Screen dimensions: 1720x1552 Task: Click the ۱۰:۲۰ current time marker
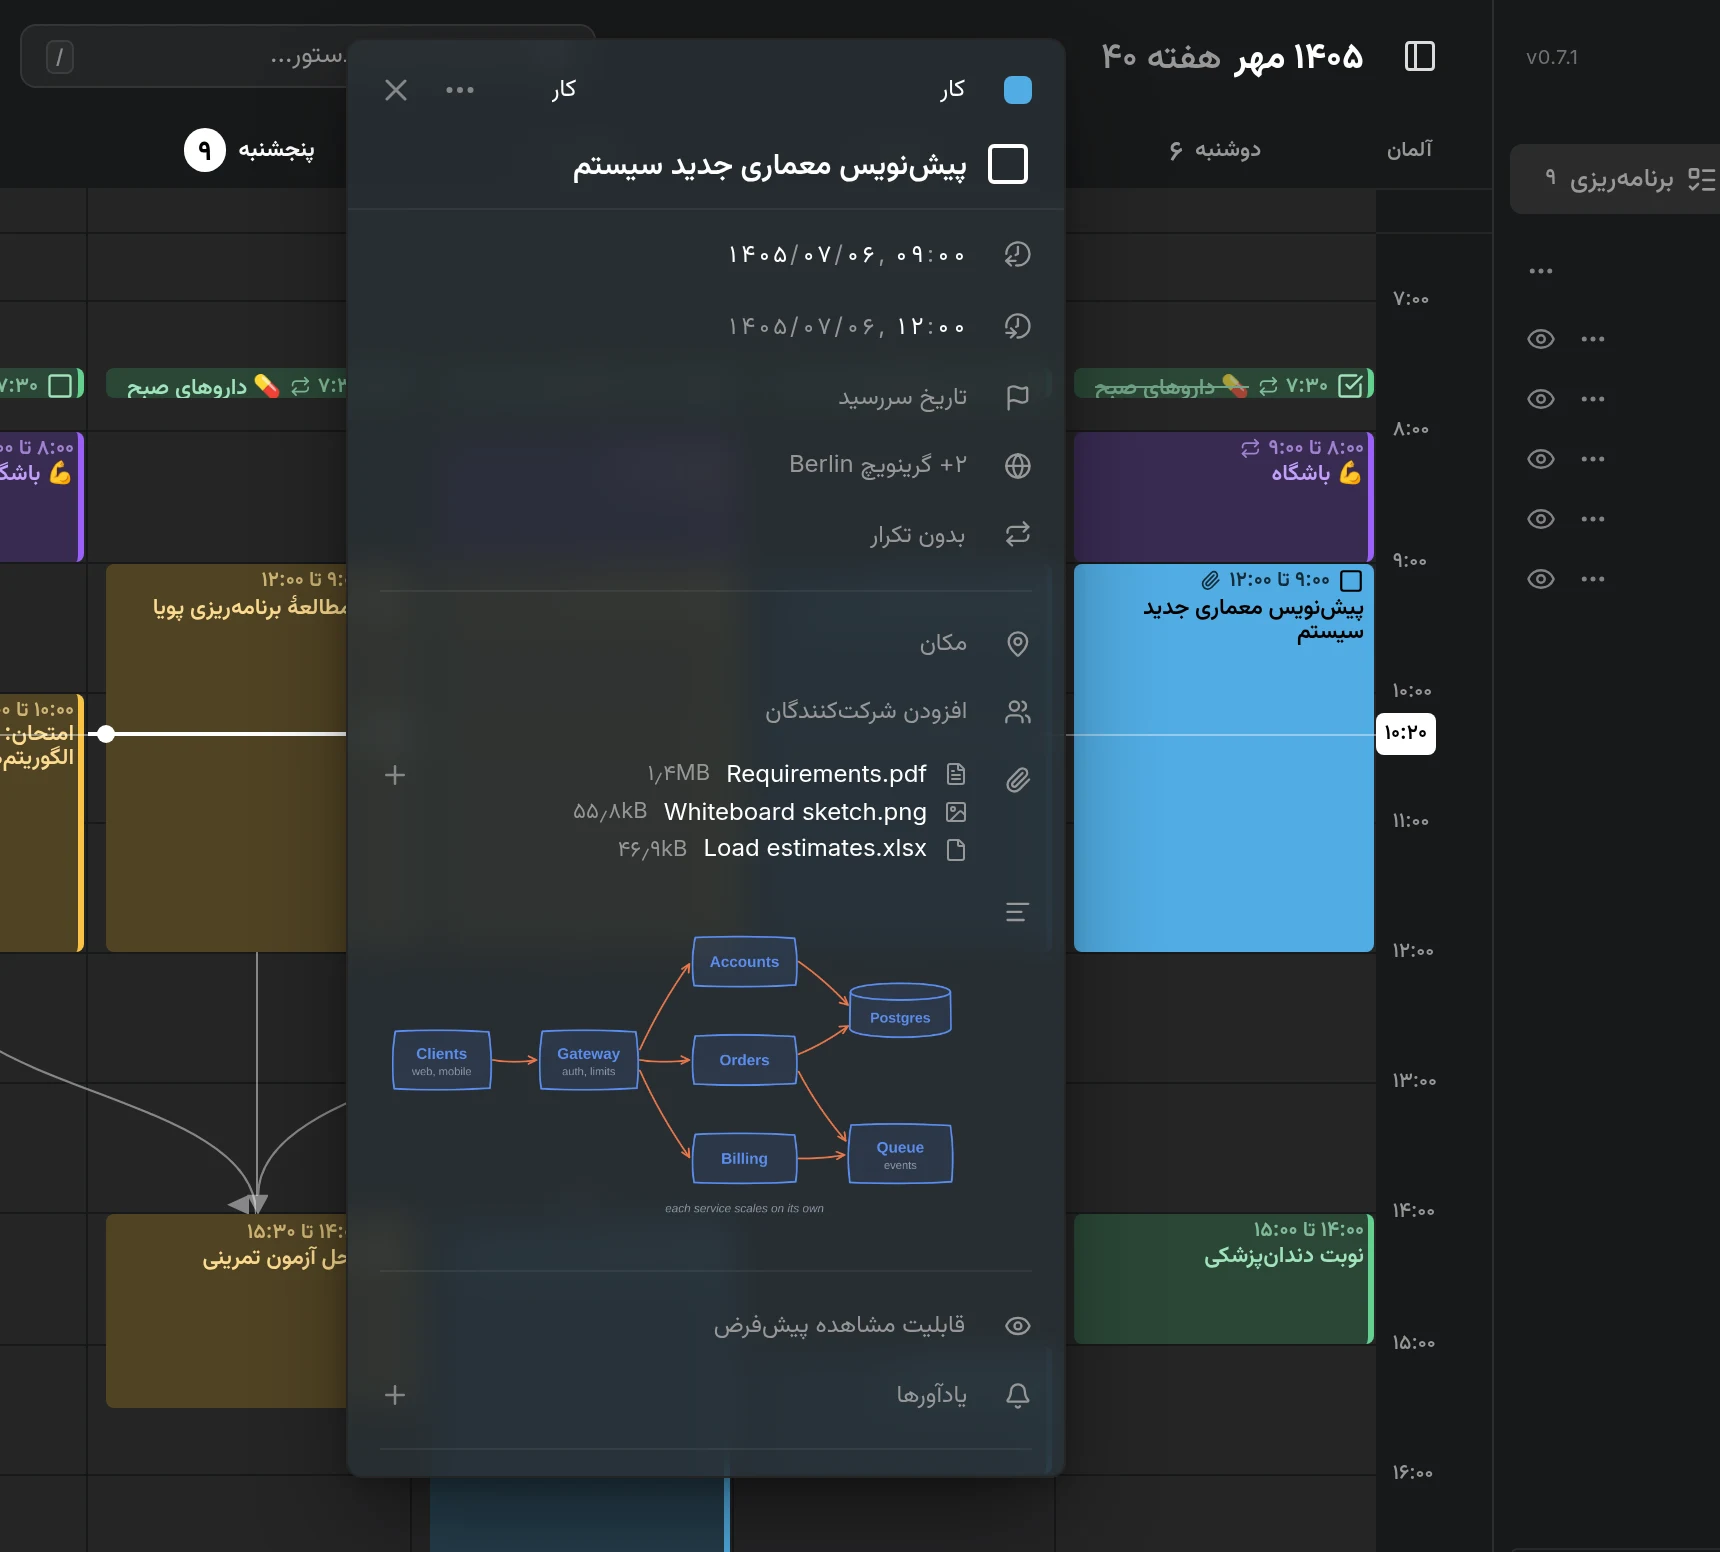coord(1405,733)
